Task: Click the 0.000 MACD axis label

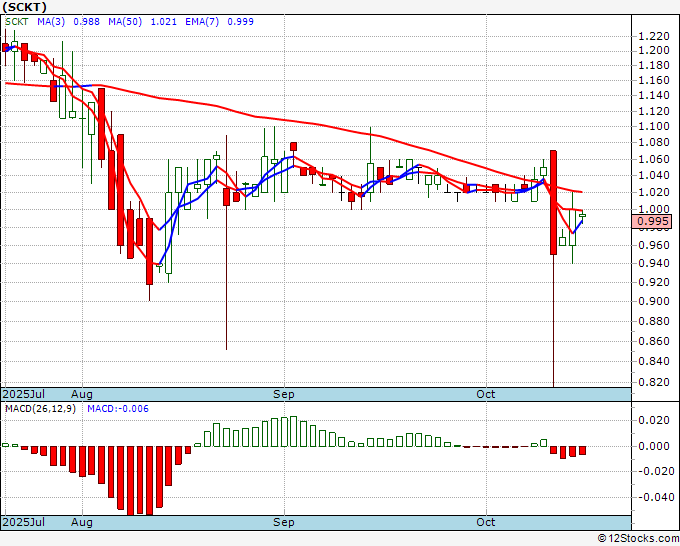Action: coord(654,446)
